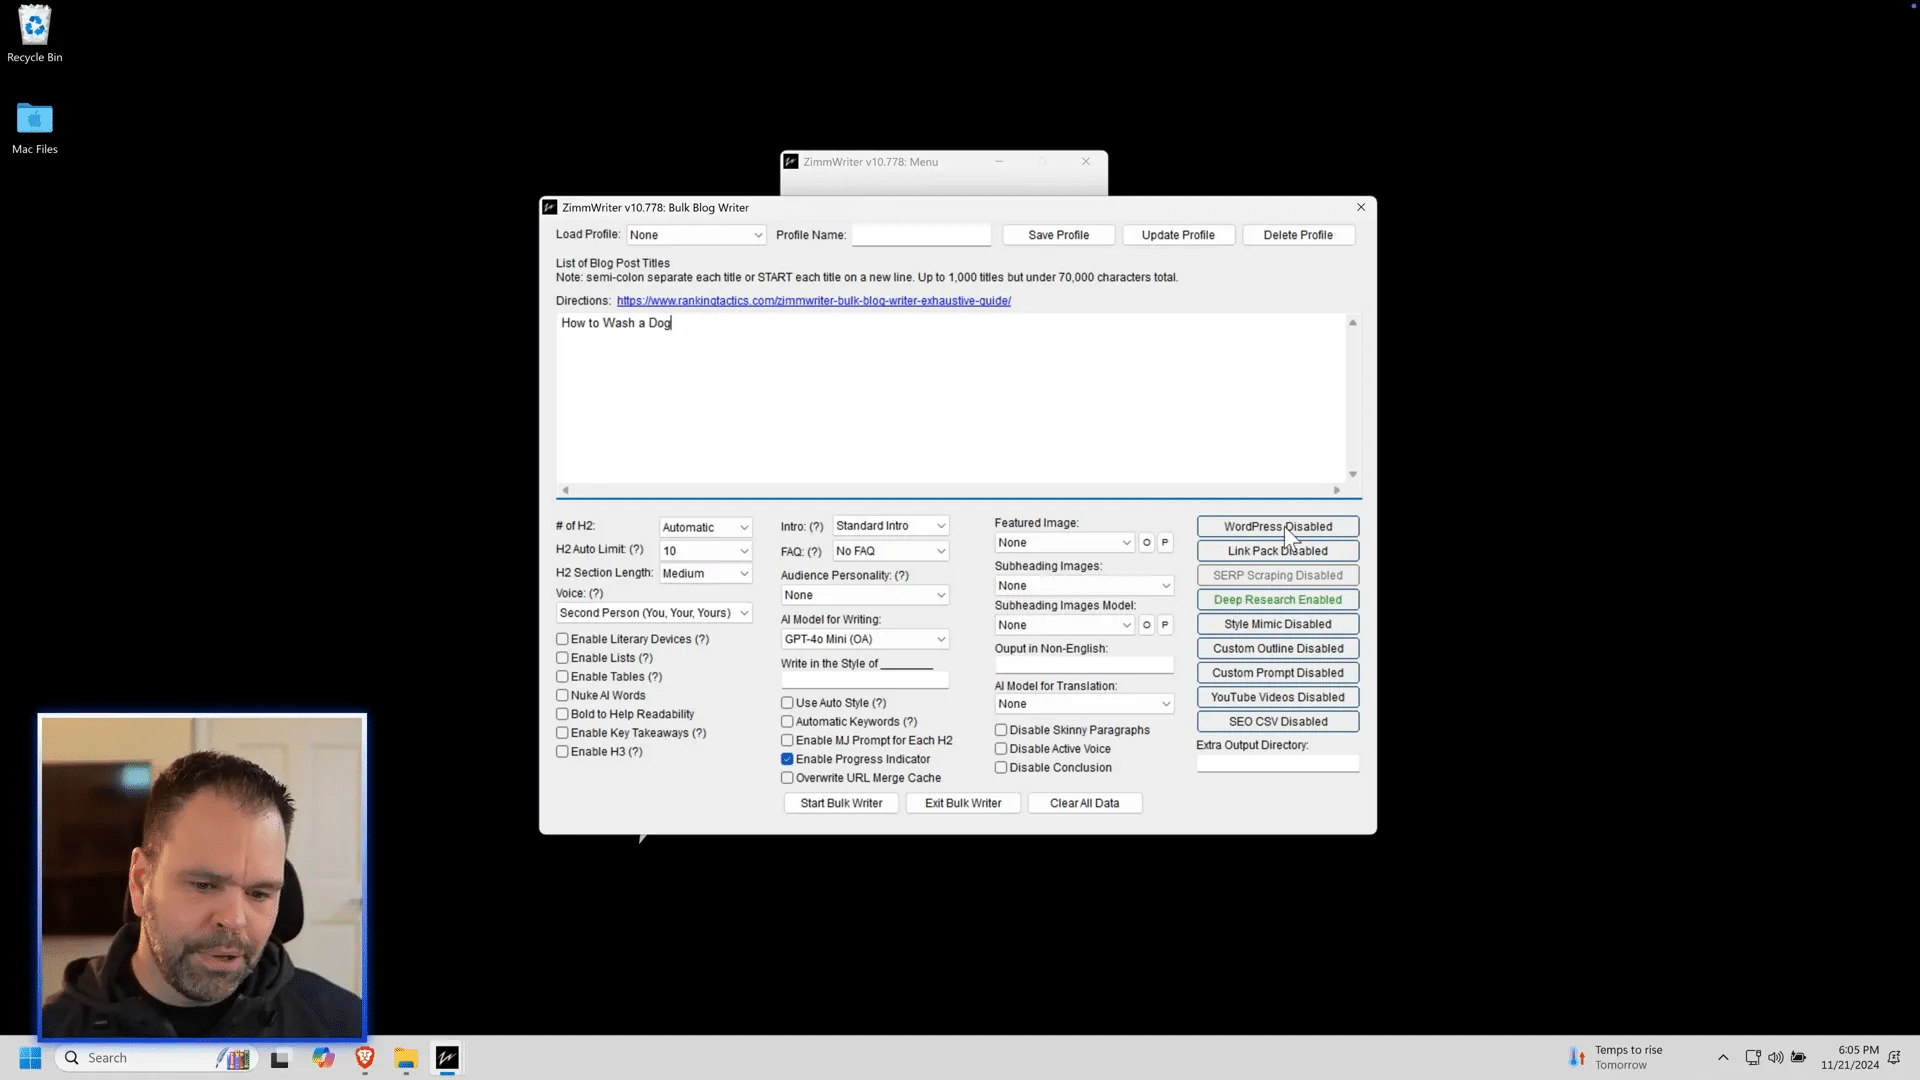1920x1080 pixels.
Task: Open the volume speaker tray icon
Action: [x=1776, y=1058]
